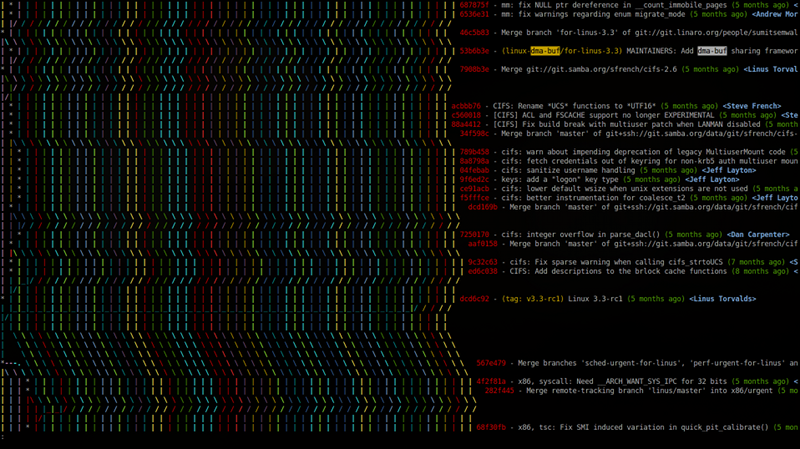800x449 pixels.
Task: Click author '<Dan Carpenter>'
Action: [758, 235]
